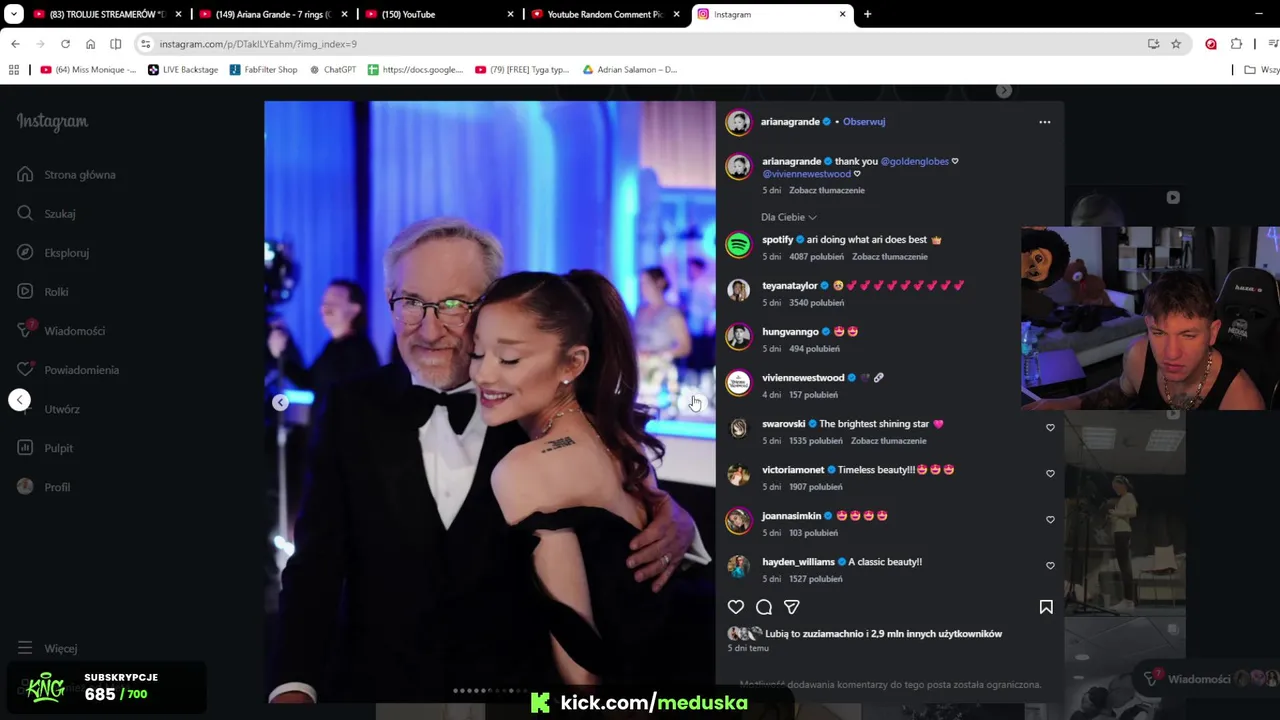This screenshot has width=1280, height=720.
Task: Like the post with the heart icon
Action: click(736, 607)
